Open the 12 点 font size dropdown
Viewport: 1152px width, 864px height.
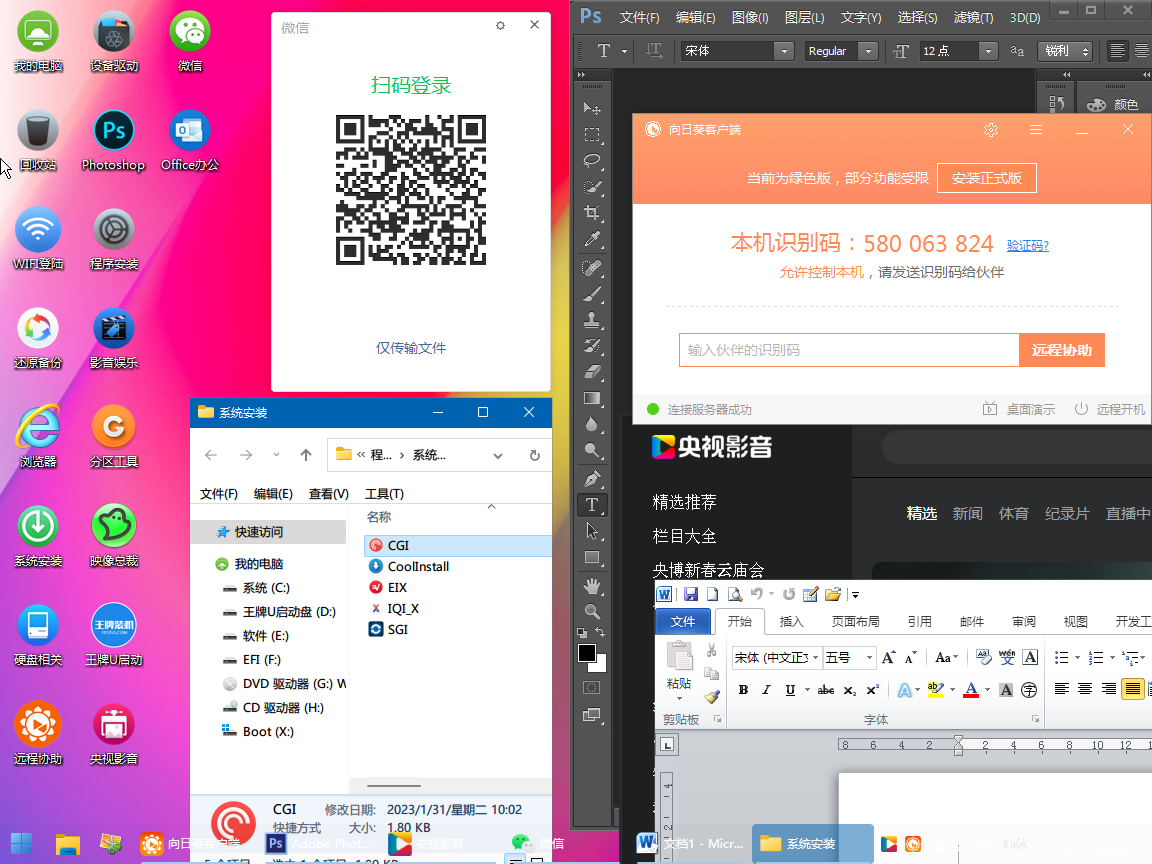coord(988,51)
